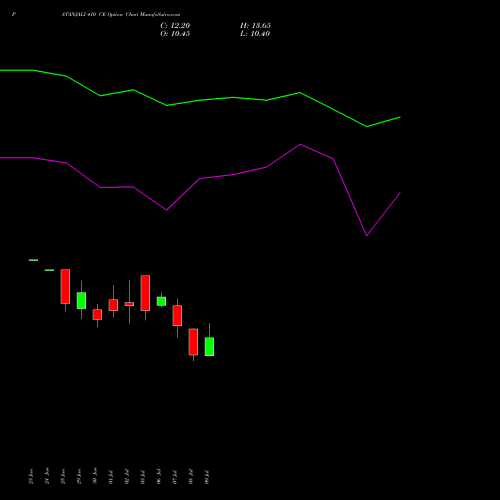This screenshot has height=500, width=500.
Task: Click the flat green 24 Jun dash candle
Action: tap(49, 270)
